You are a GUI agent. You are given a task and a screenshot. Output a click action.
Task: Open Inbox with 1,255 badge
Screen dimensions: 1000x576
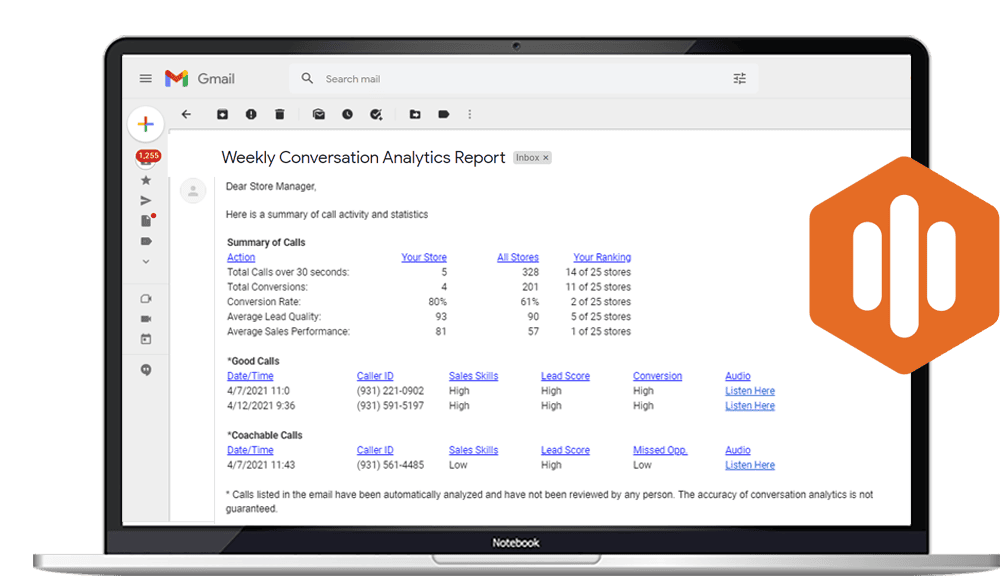point(147,158)
